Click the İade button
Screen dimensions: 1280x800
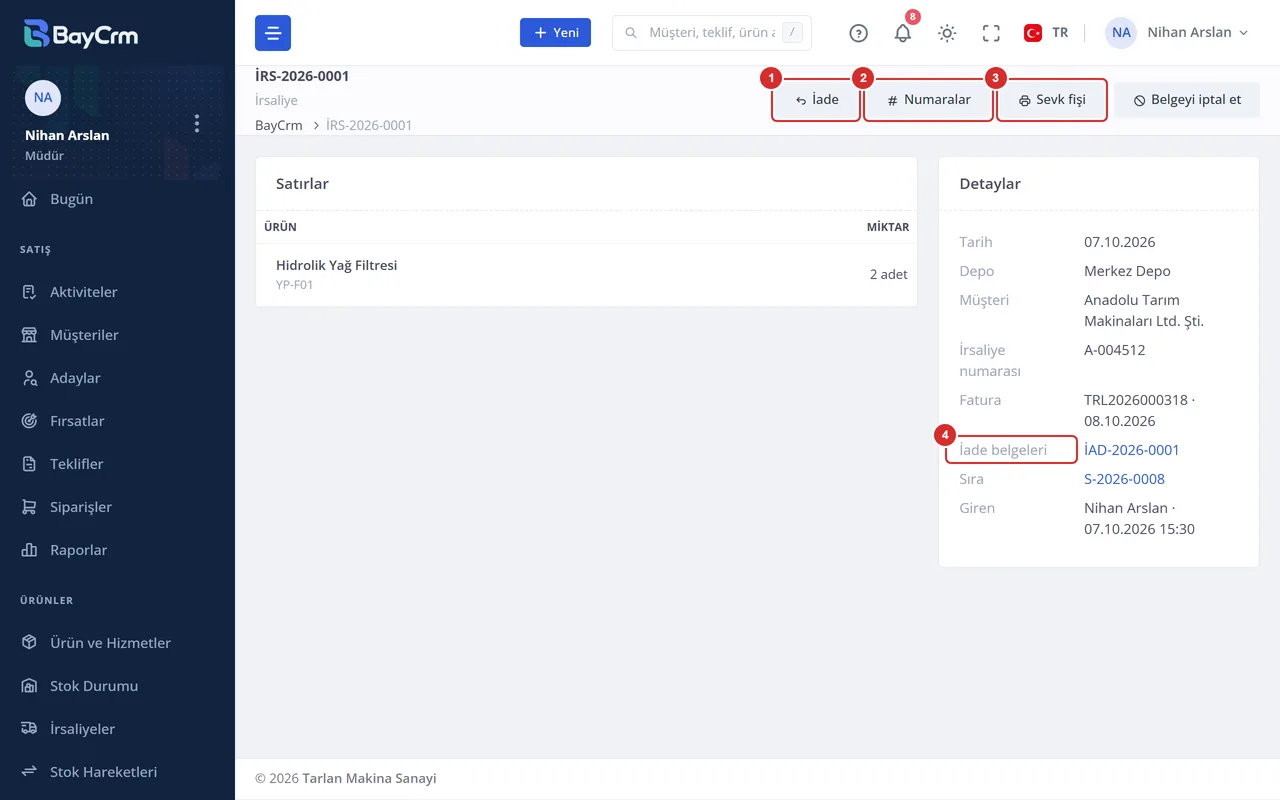coord(816,100)
